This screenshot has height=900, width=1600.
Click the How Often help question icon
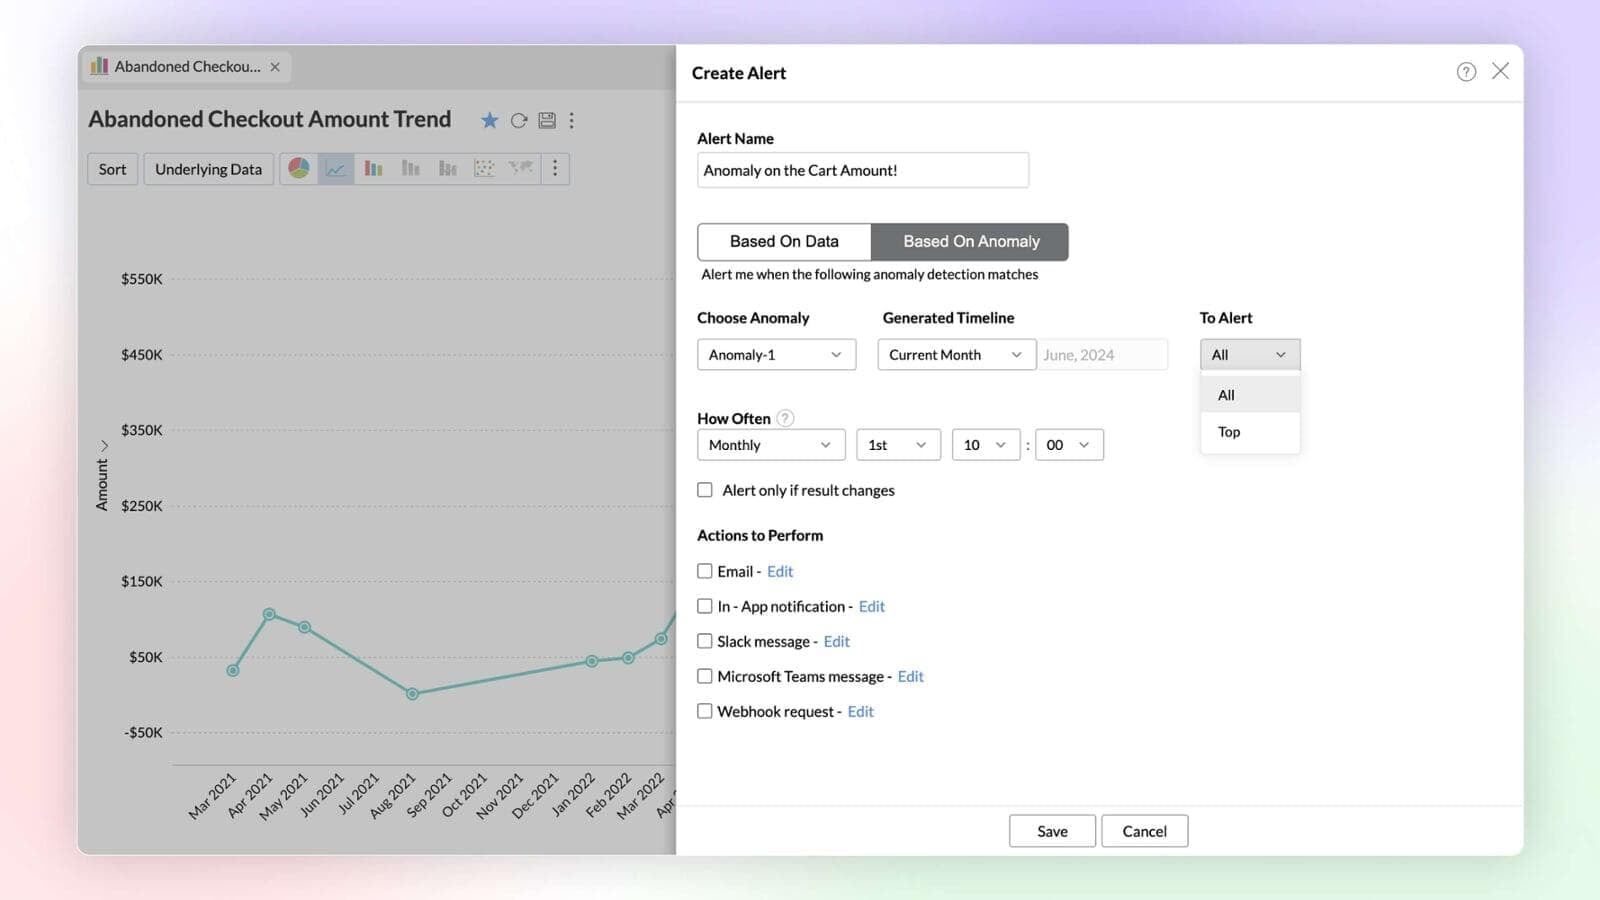(x=785, y=418)
